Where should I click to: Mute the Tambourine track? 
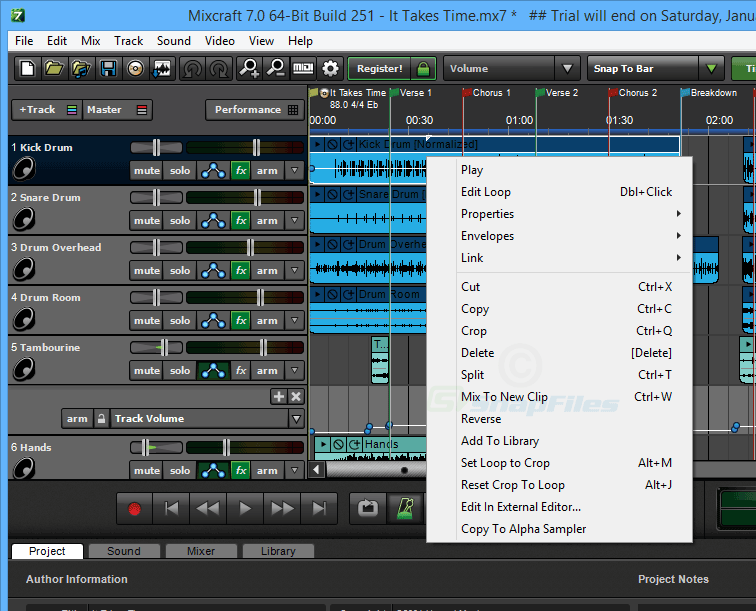[147, 371]
